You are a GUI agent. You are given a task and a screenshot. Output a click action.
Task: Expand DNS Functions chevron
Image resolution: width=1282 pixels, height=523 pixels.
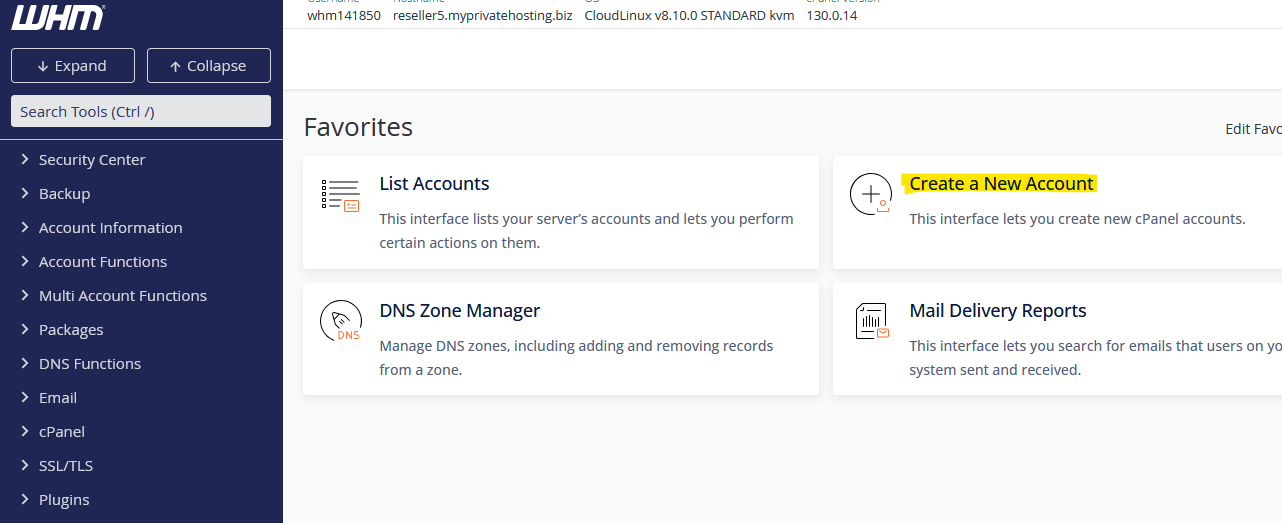pyautogui.click(x=25, y=364)
